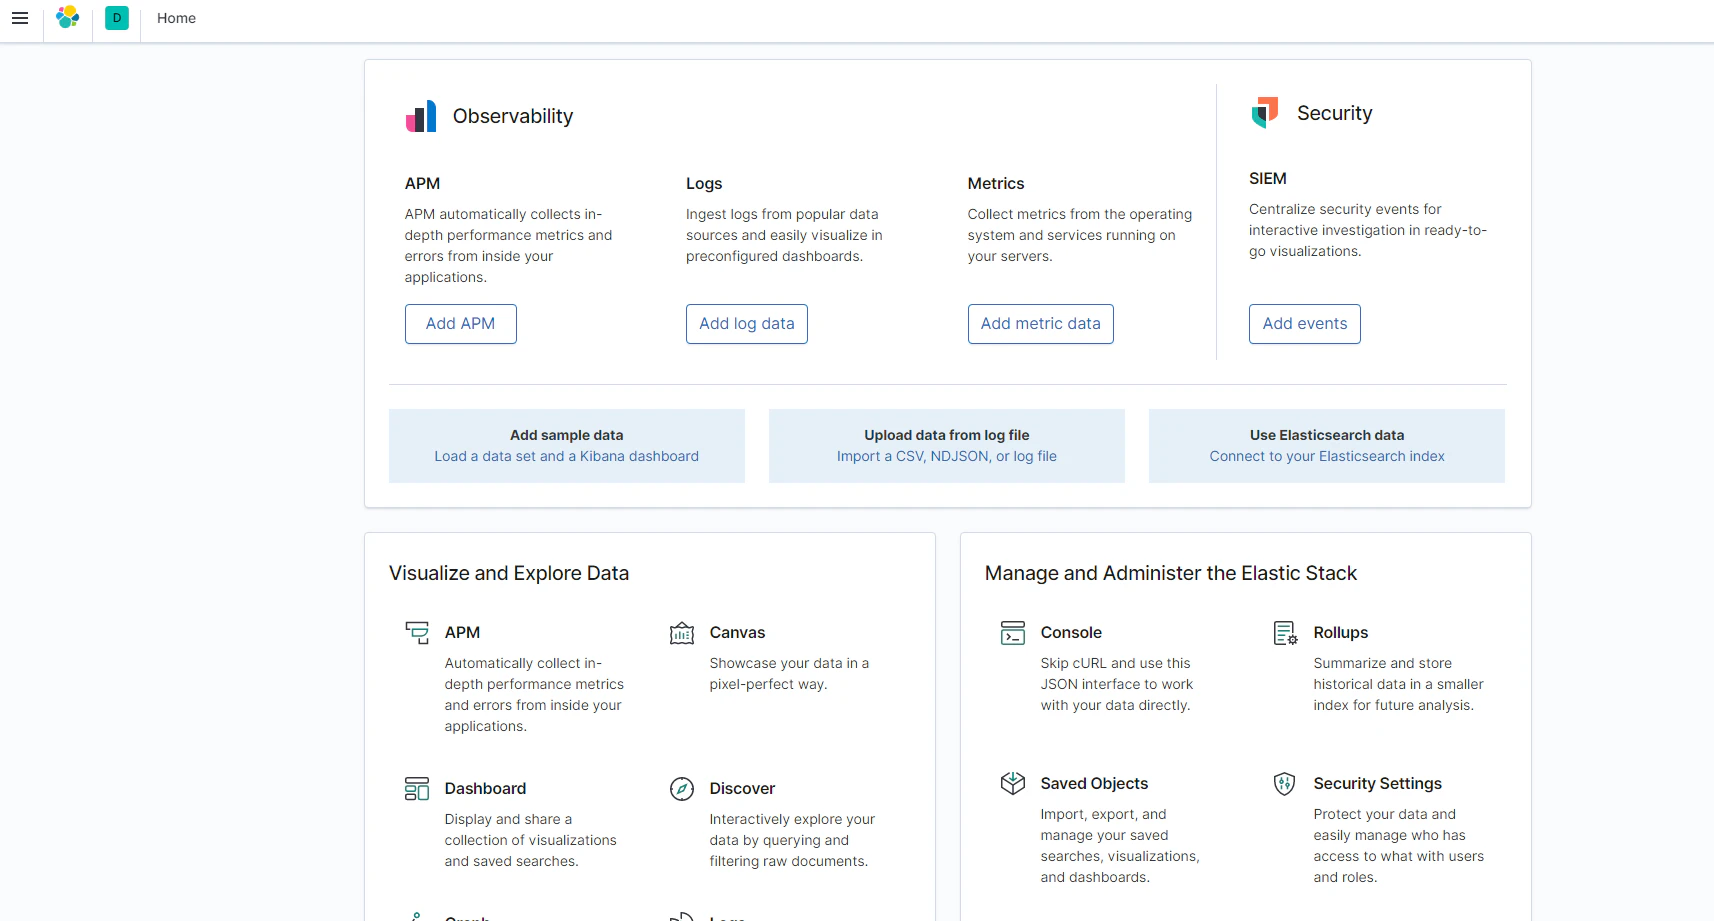Image resolution: width=1714 pixels, height=921 pixels.
Task: Click the Add events button
Action: pos(1305,324)
